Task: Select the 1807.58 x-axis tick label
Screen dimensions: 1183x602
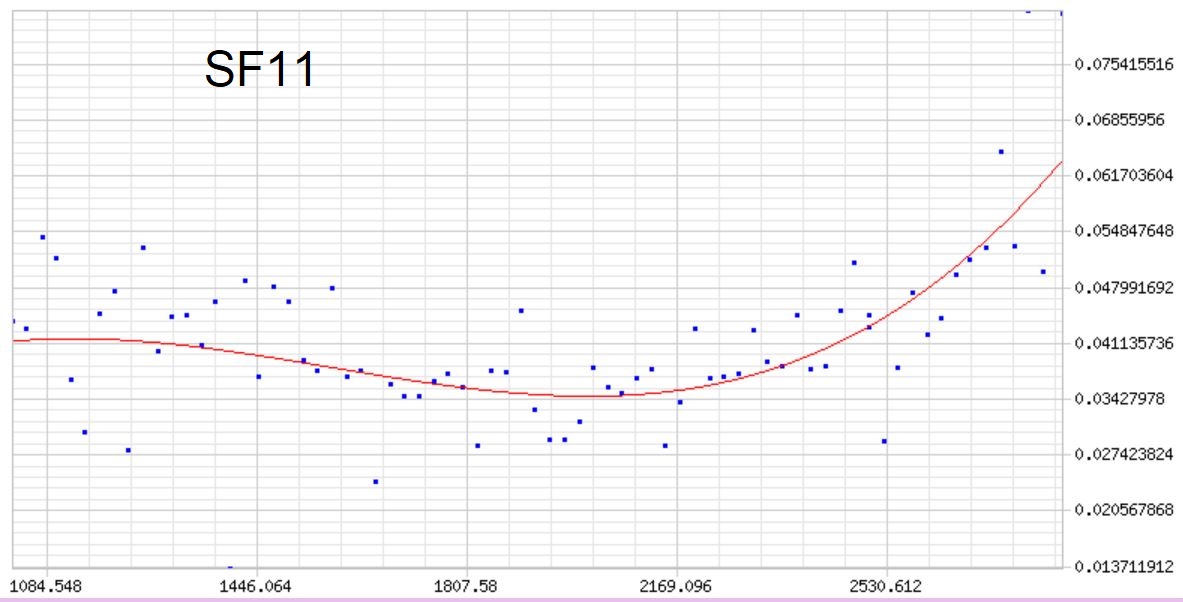Action: point(467,585)
